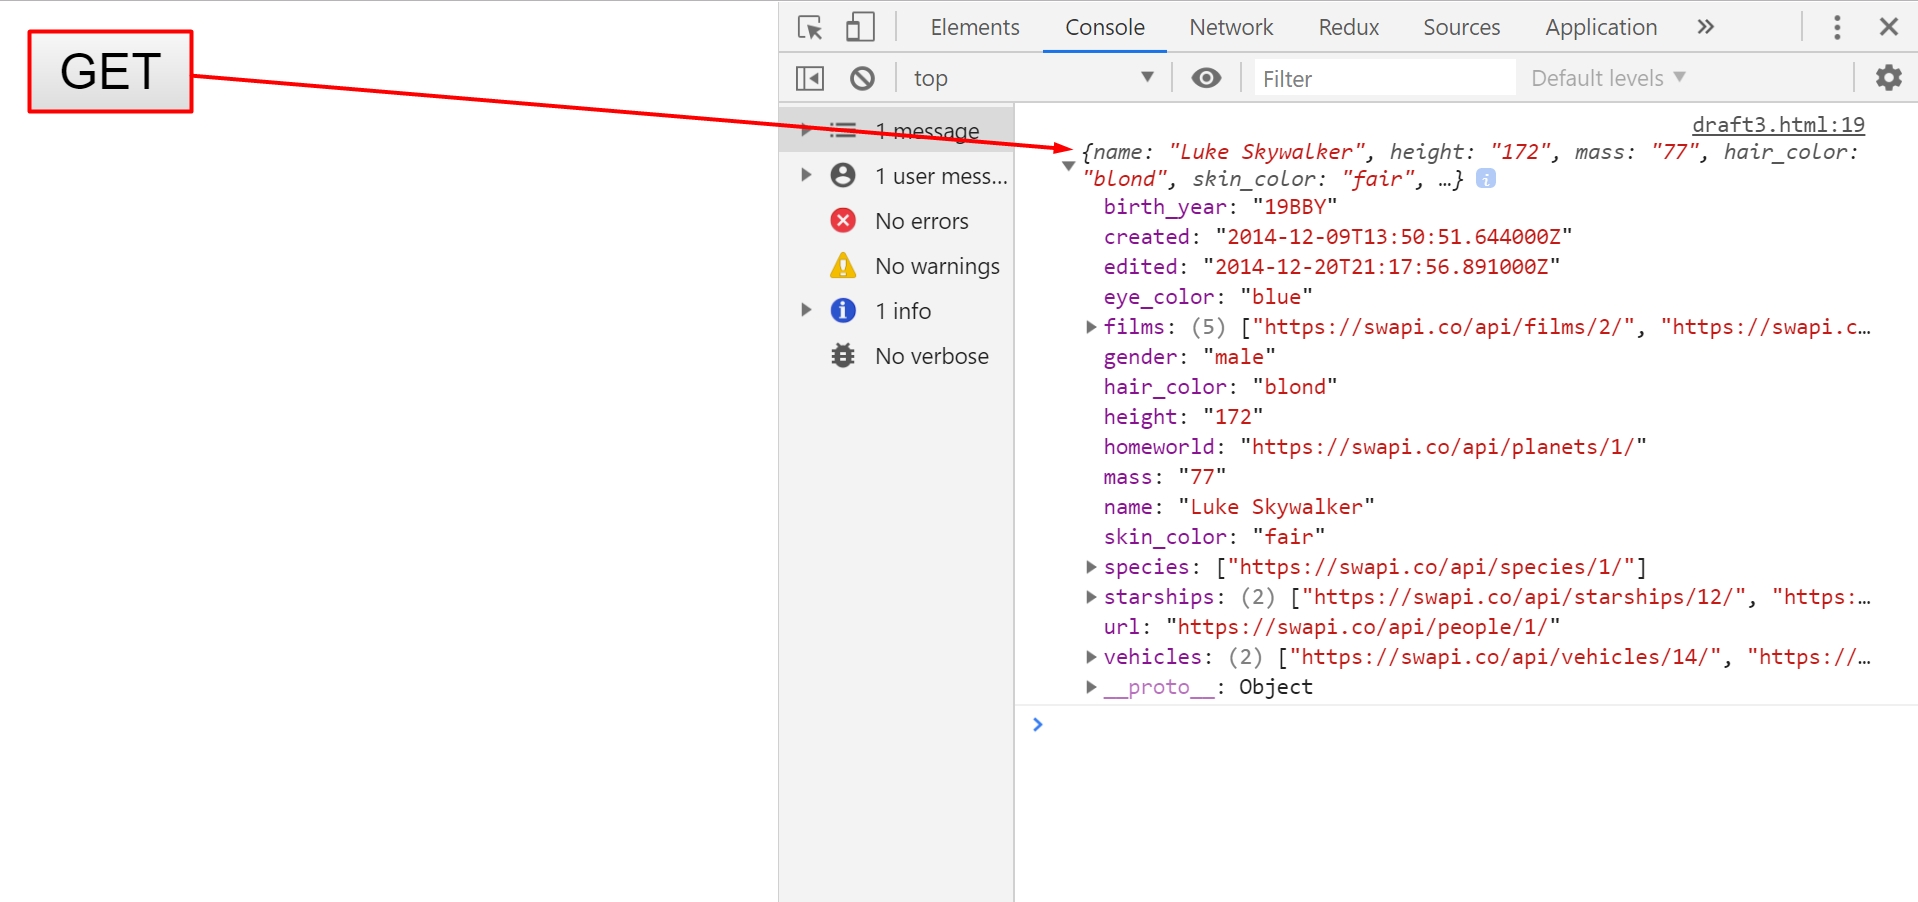Select the No warnings filter
The image size is (1918, 902).
936,266
